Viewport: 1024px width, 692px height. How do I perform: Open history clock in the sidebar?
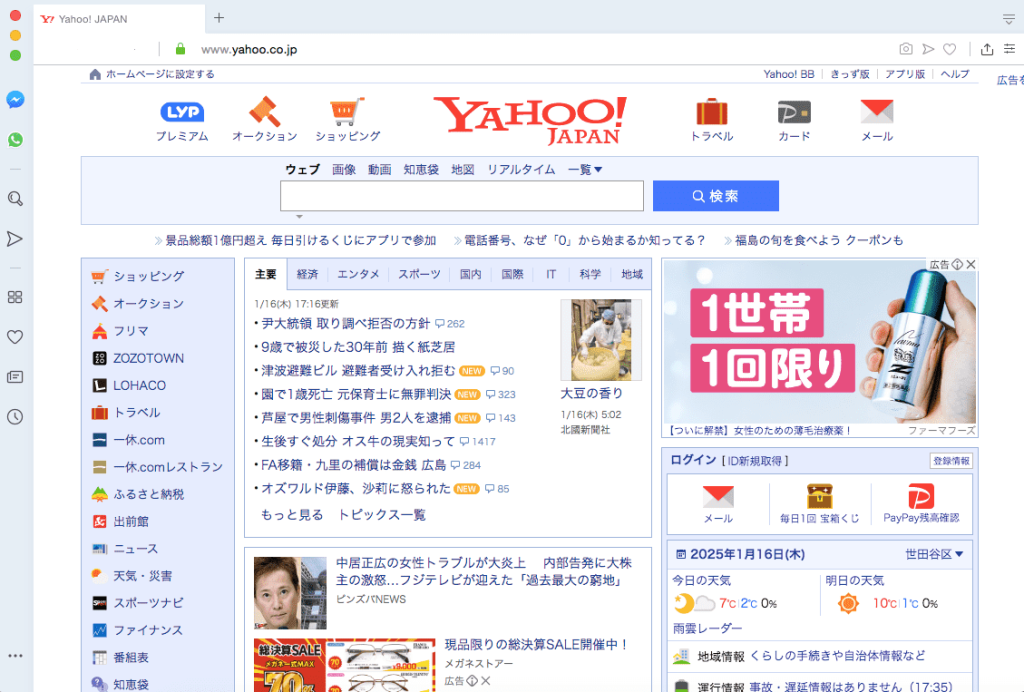pos(15,417)
